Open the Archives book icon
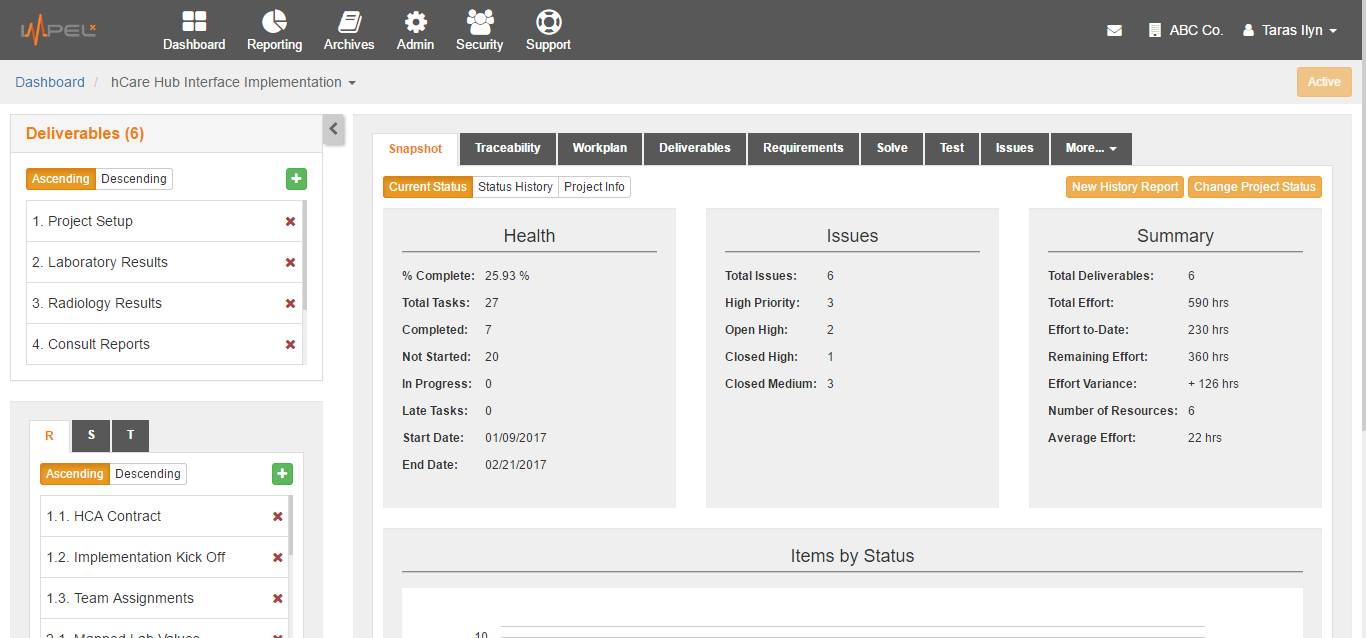Viewport: 1366px width, 638px height. pos(349,22)
